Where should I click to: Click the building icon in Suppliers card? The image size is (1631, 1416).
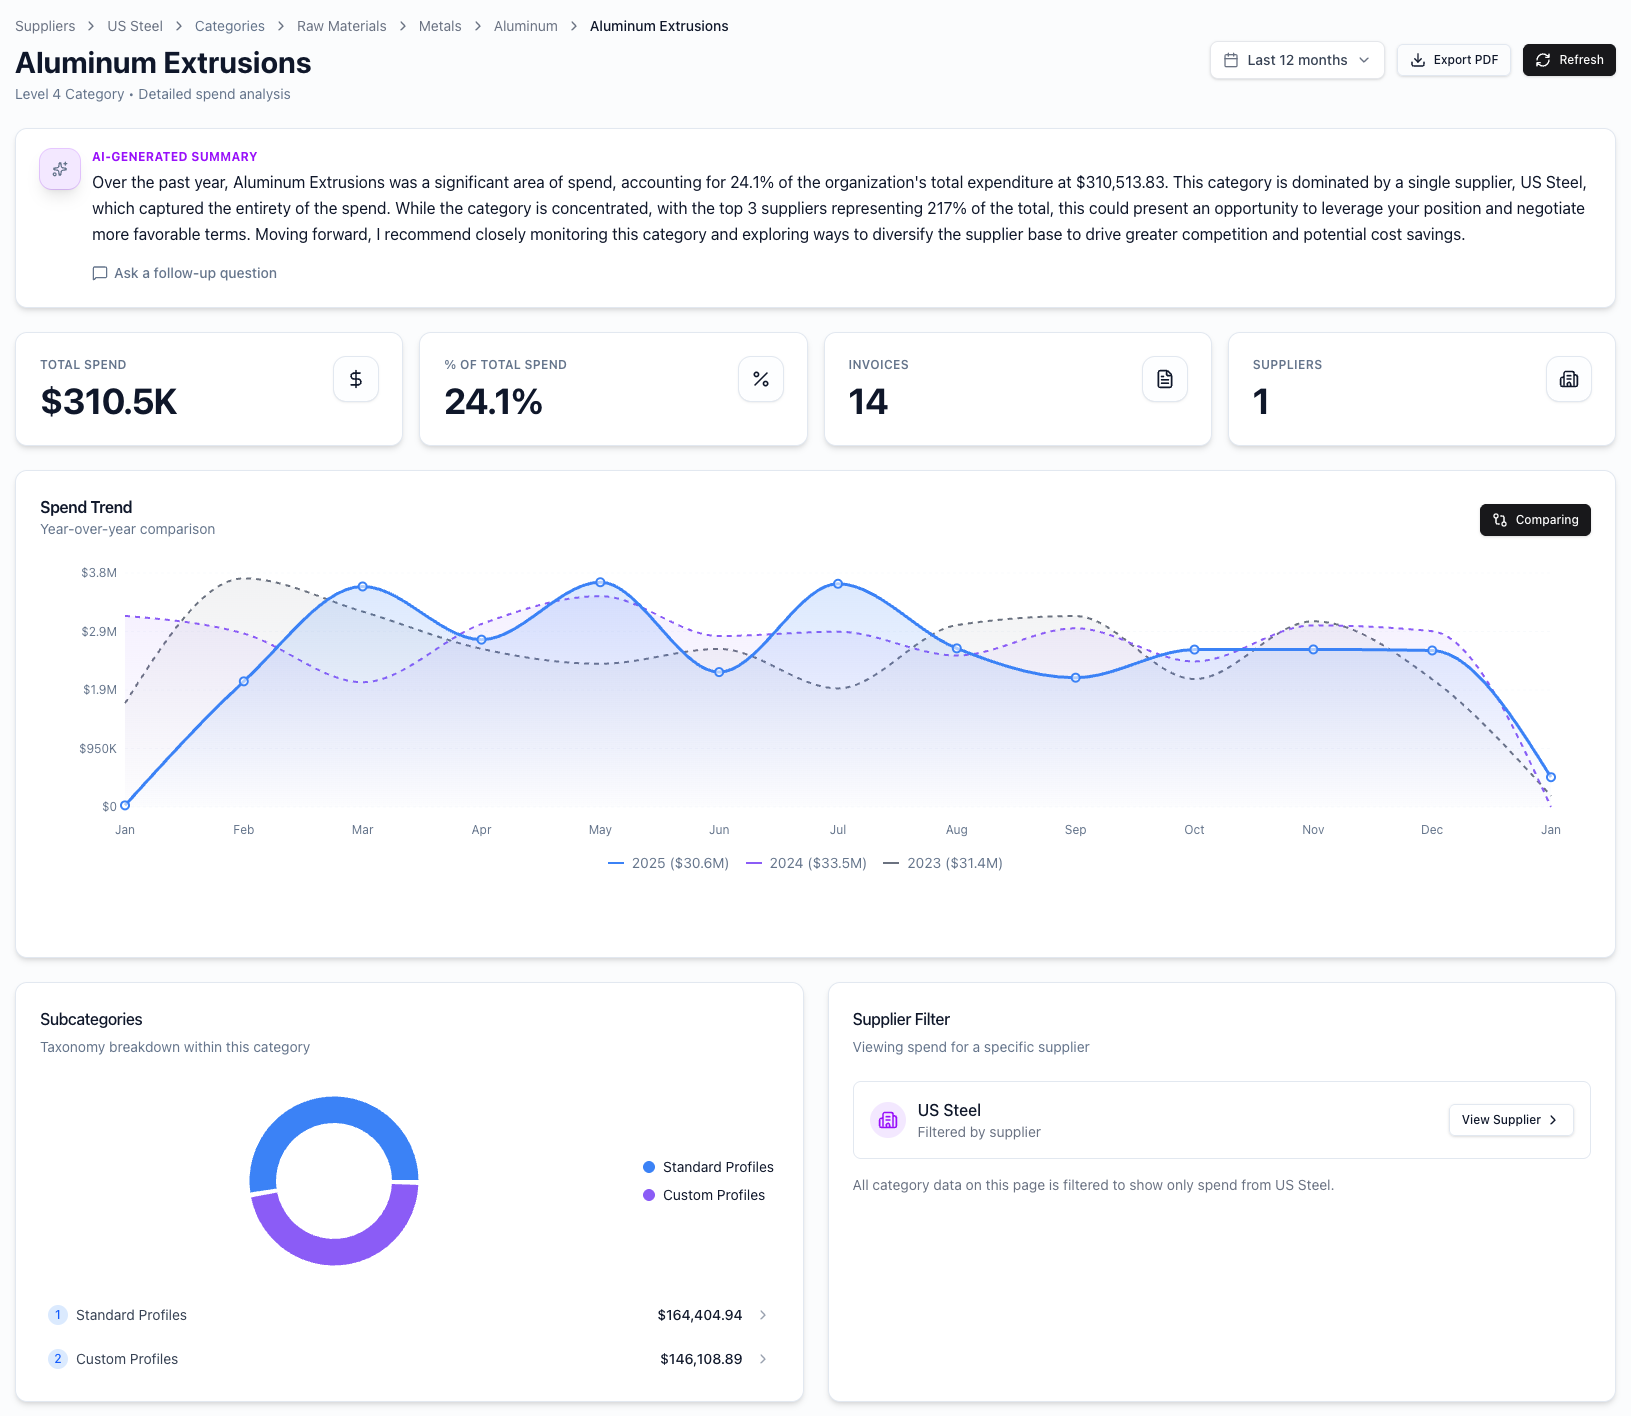tap(1569, 379)
